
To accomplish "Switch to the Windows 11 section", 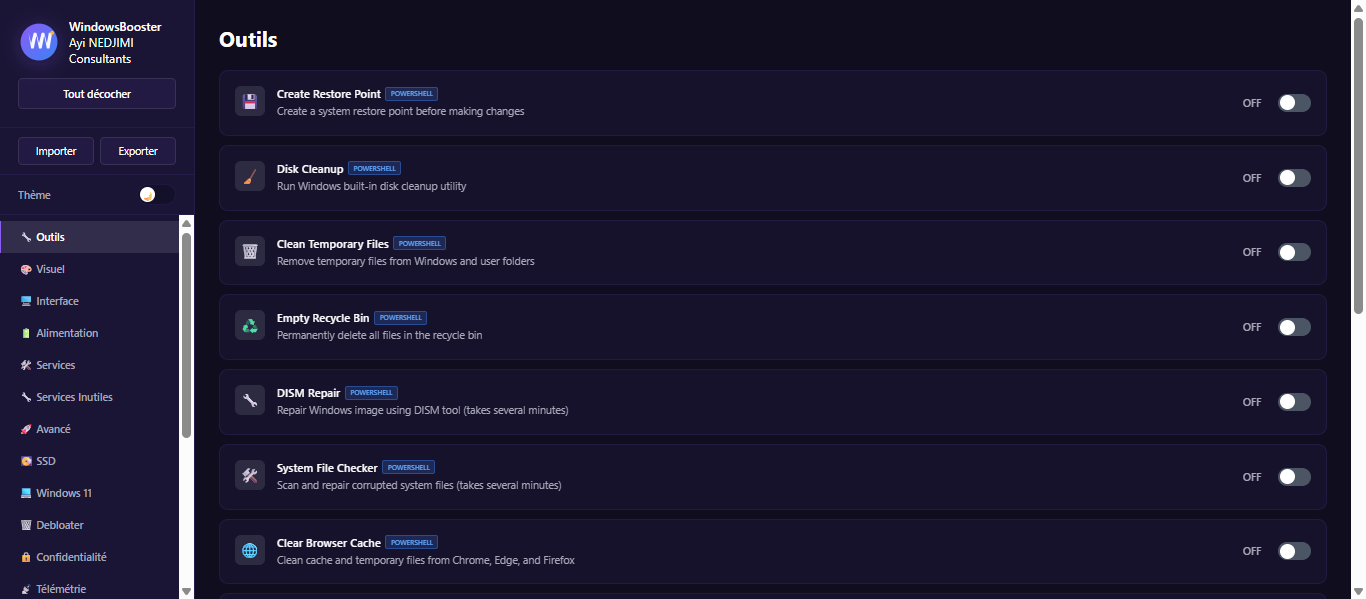I will pos(62,493).
